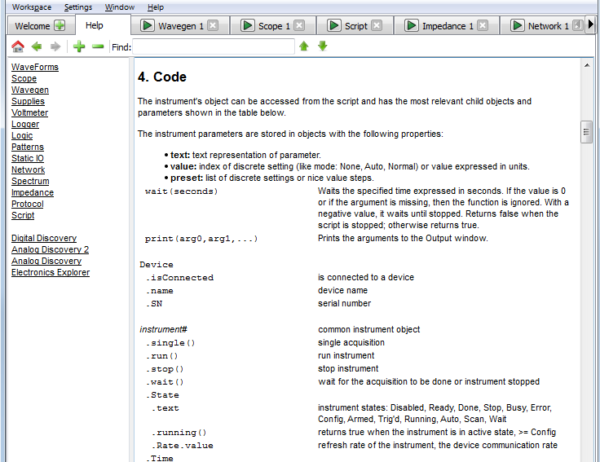Click the .single() method text

170,343
